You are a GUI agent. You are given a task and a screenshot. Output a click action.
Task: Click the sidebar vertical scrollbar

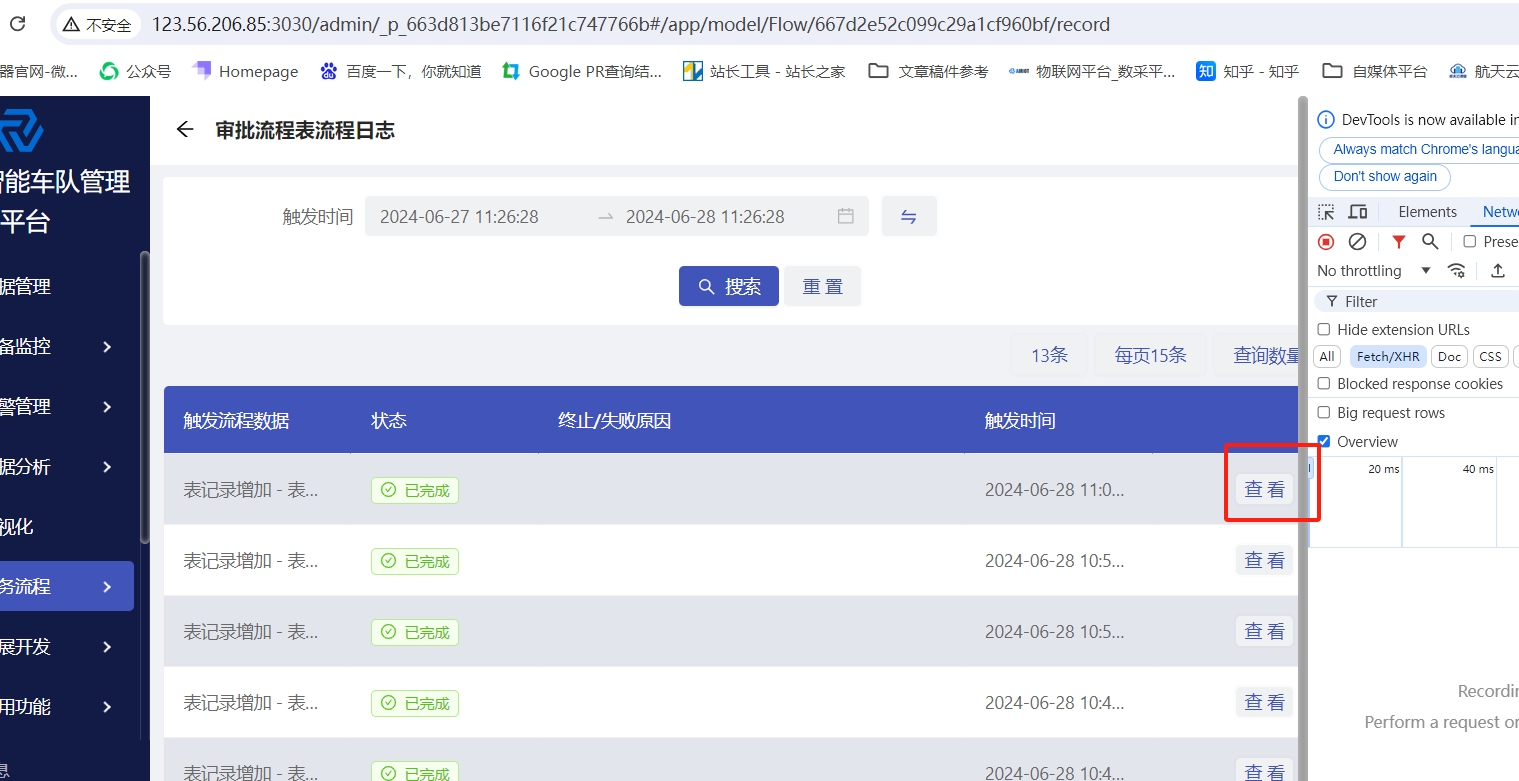pyautogui.click(x=144, y=400)
